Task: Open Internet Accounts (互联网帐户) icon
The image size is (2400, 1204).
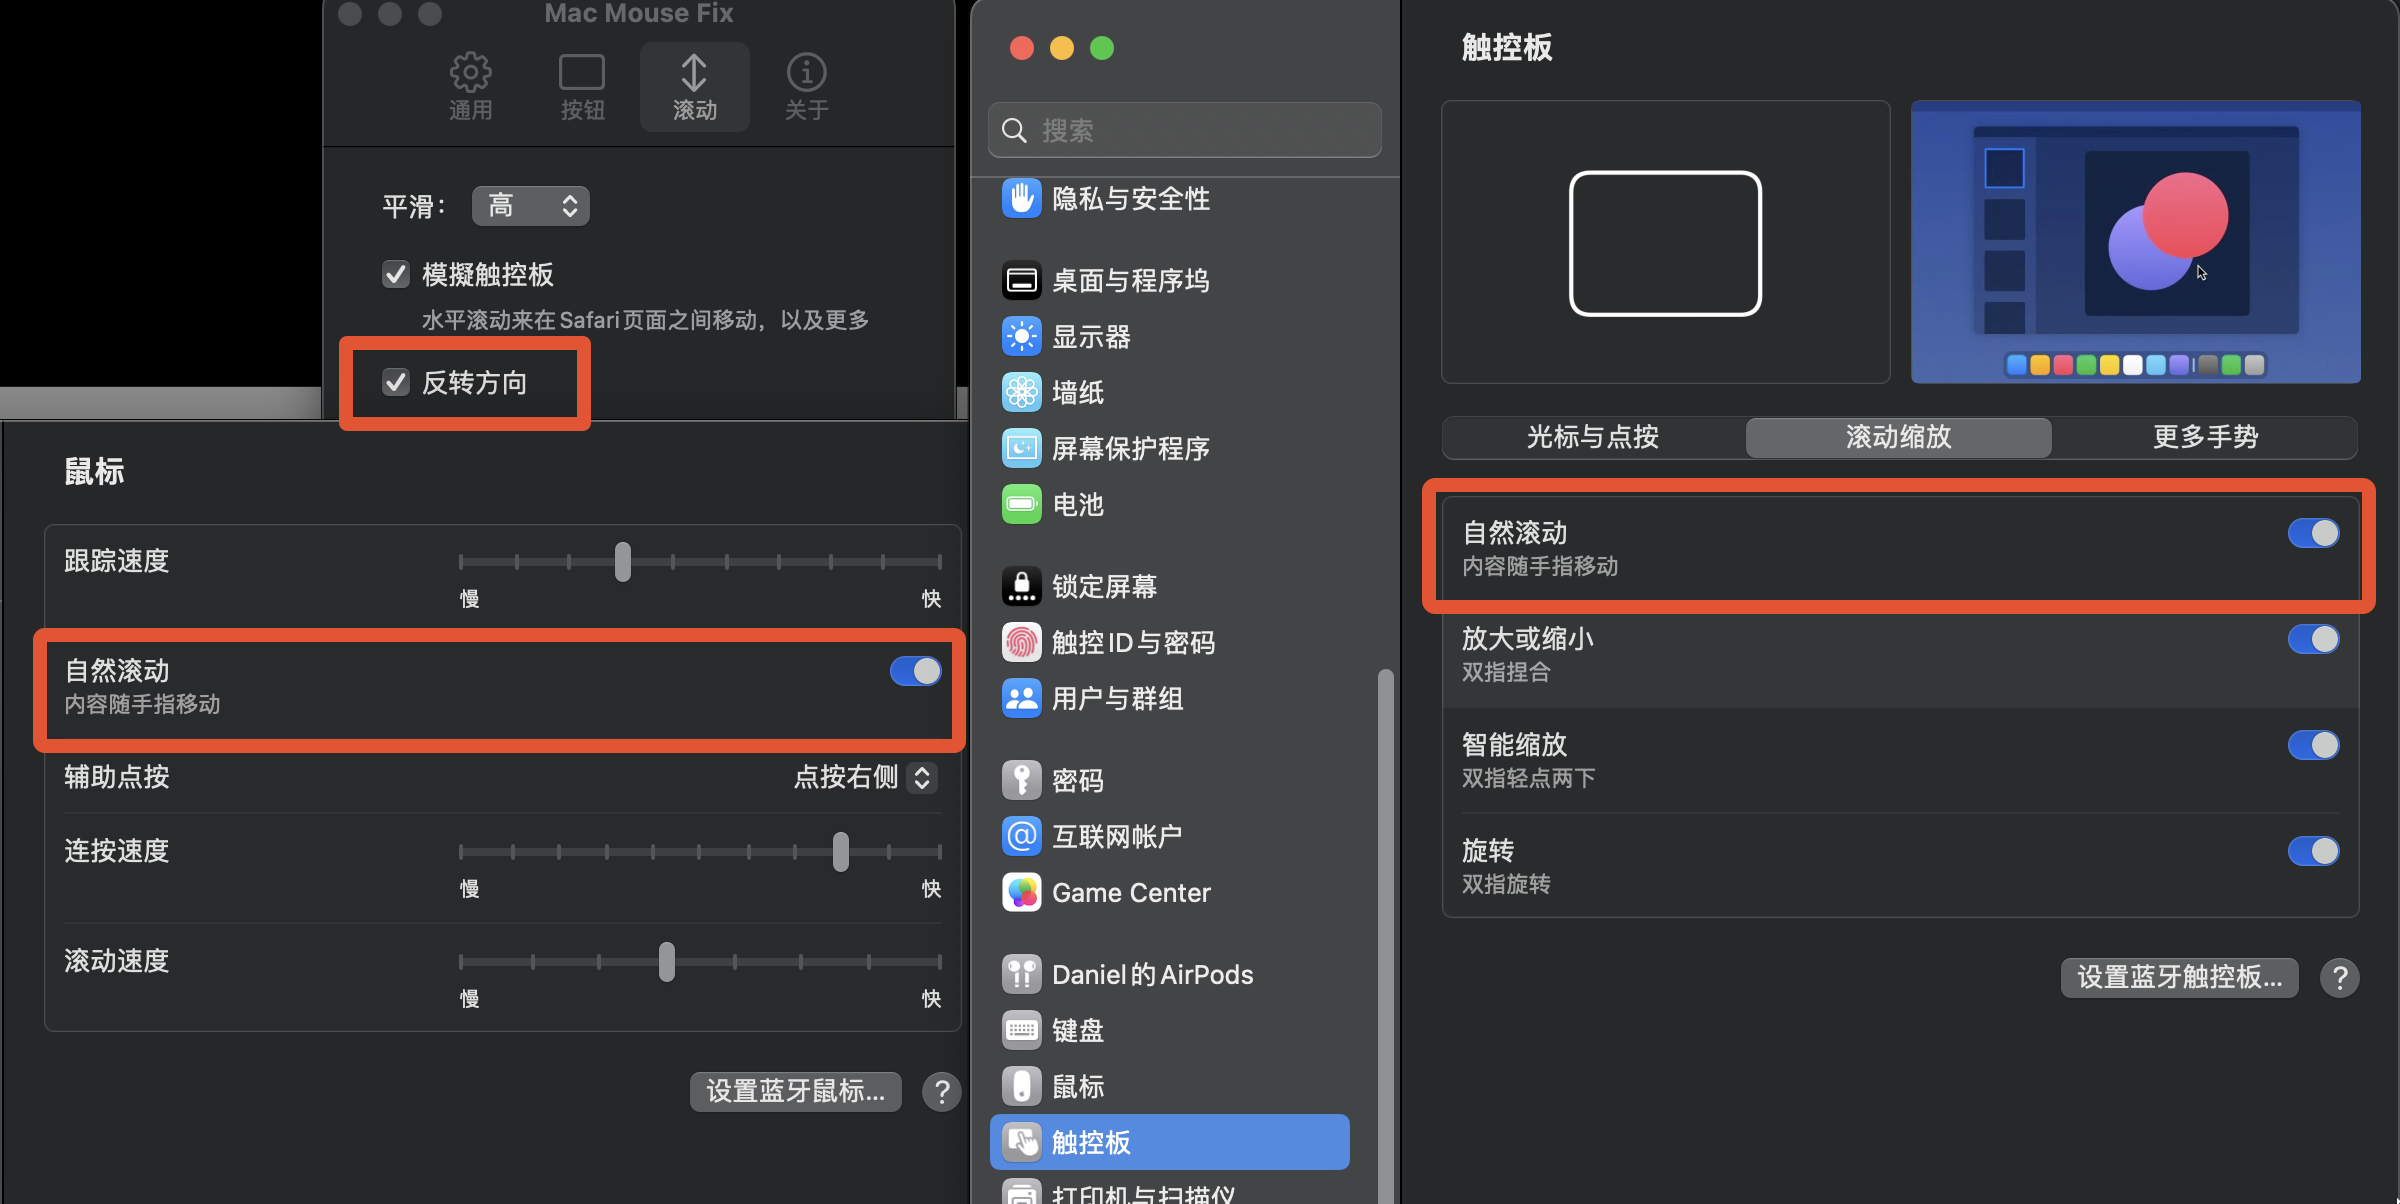Action: click(1021, 837)
